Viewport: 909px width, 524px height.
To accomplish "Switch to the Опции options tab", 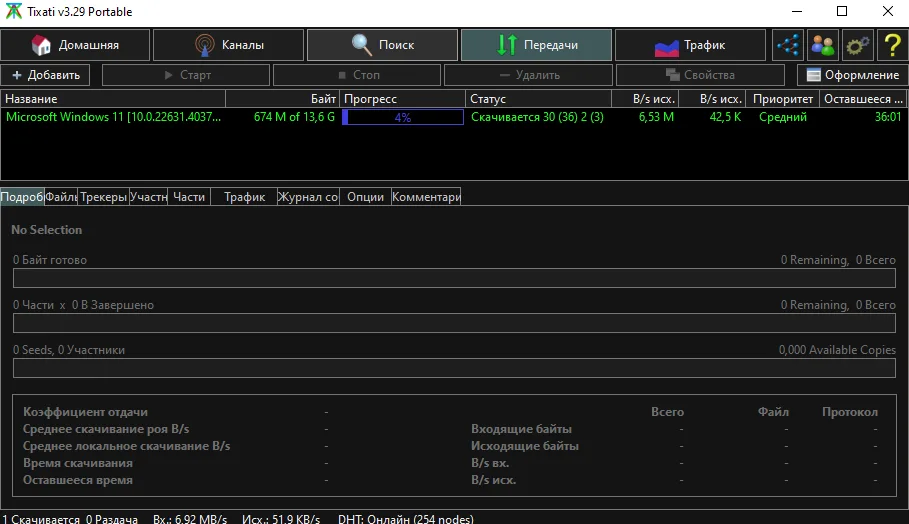I will click(365, 197).
